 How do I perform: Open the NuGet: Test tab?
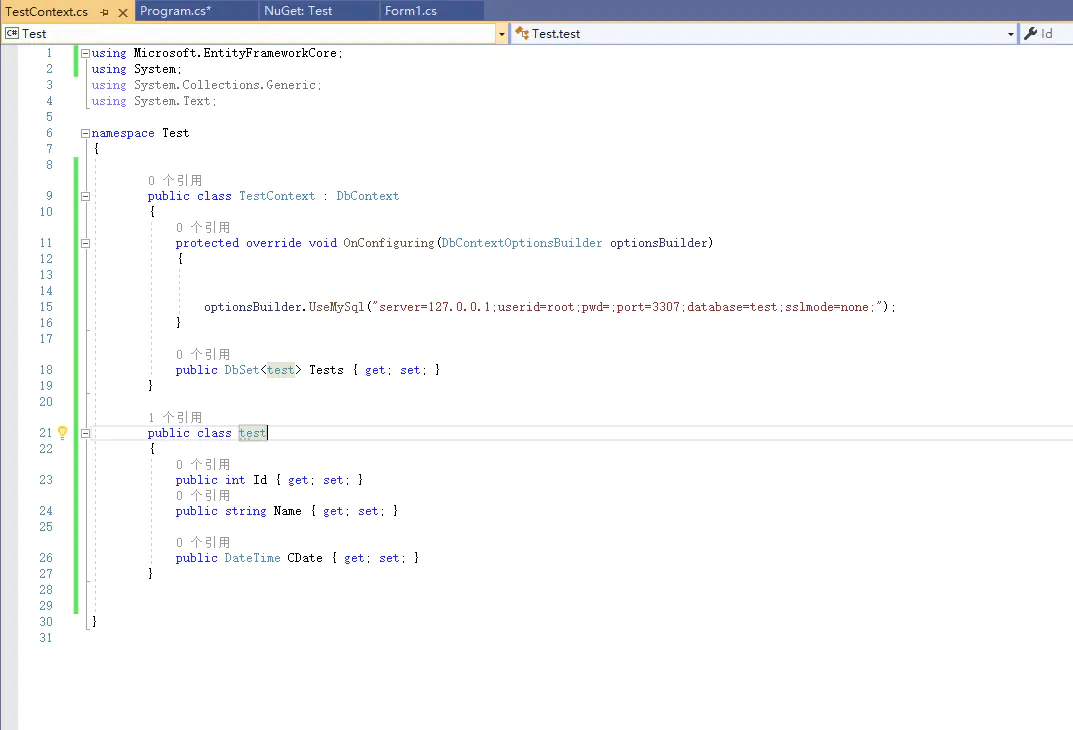[298, 11]
